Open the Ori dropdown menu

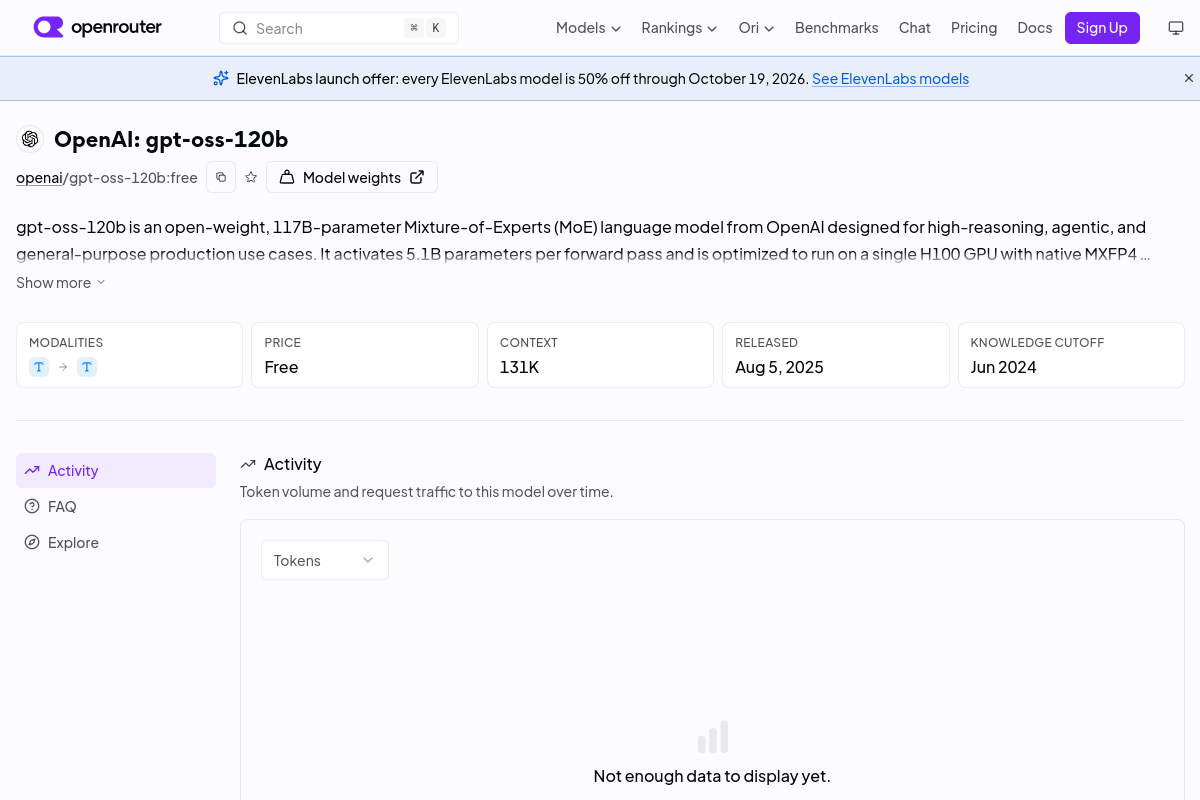coord(756,28)
